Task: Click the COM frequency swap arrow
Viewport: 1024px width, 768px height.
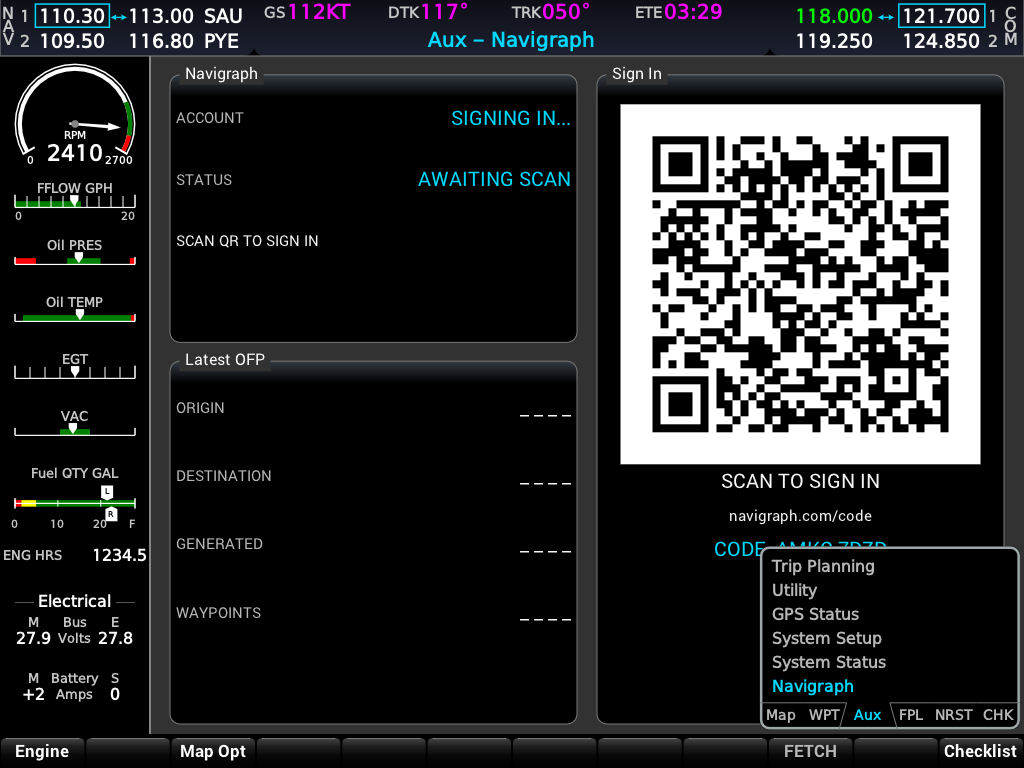Action: pos(886,17)
